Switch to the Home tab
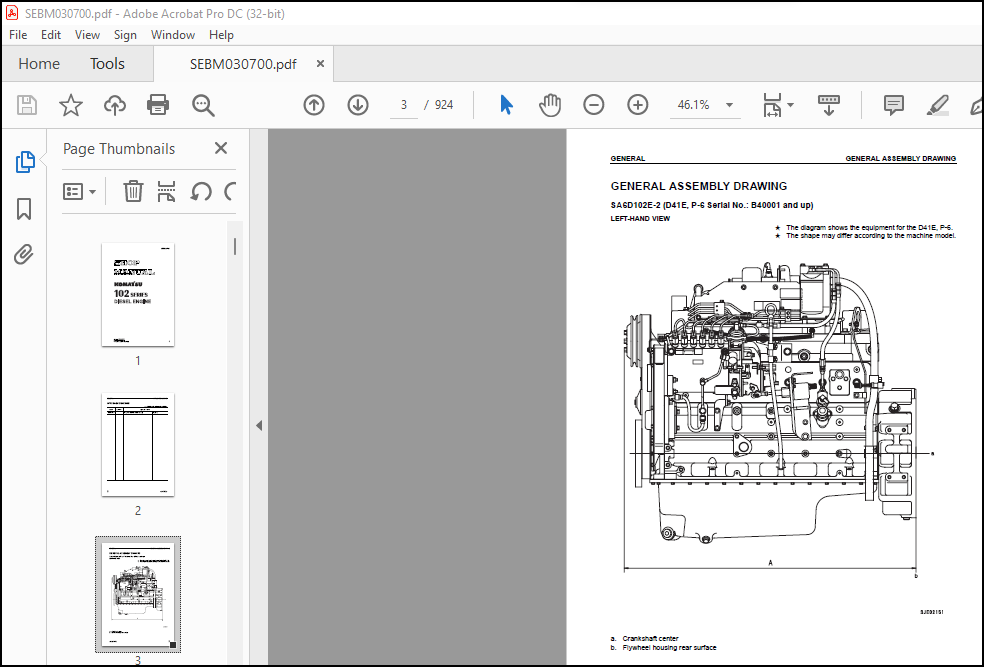 point(39,64)
